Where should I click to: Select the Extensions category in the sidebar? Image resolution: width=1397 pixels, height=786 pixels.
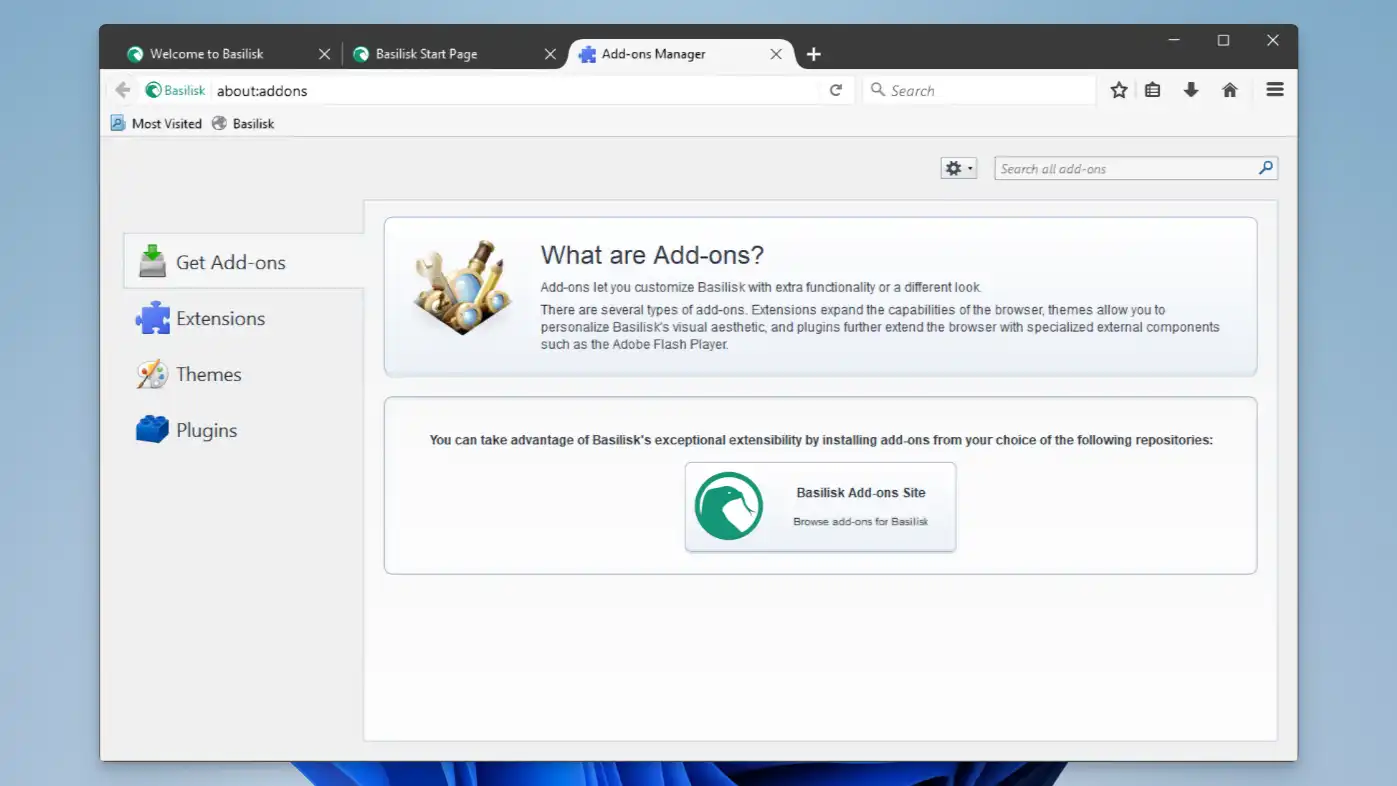click(x=219, y=318)
